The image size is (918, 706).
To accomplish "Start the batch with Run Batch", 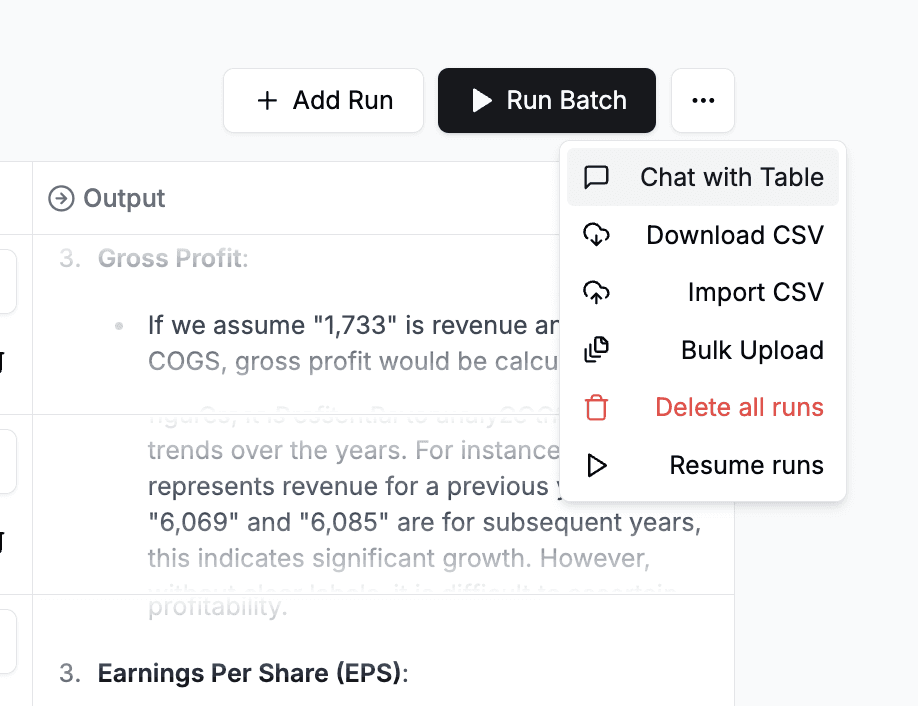I will [x=547, y=100].
